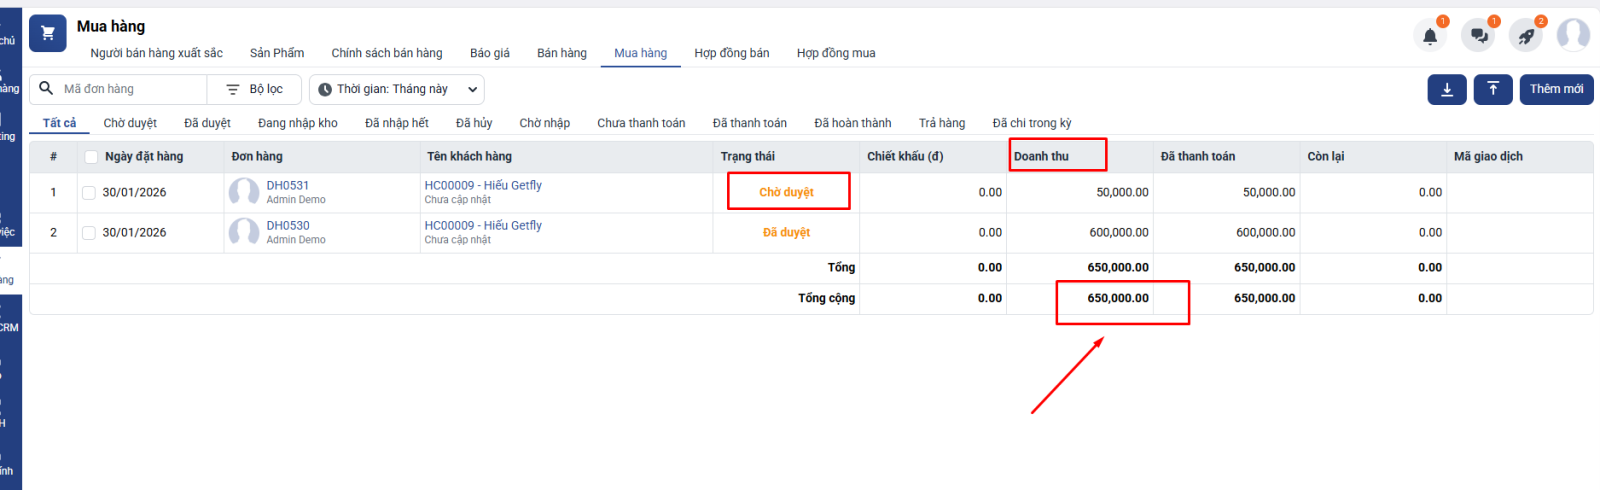Check the box for order DH0531
Image resolution: width=1600 pixels, height=490 pixels.
89,193
